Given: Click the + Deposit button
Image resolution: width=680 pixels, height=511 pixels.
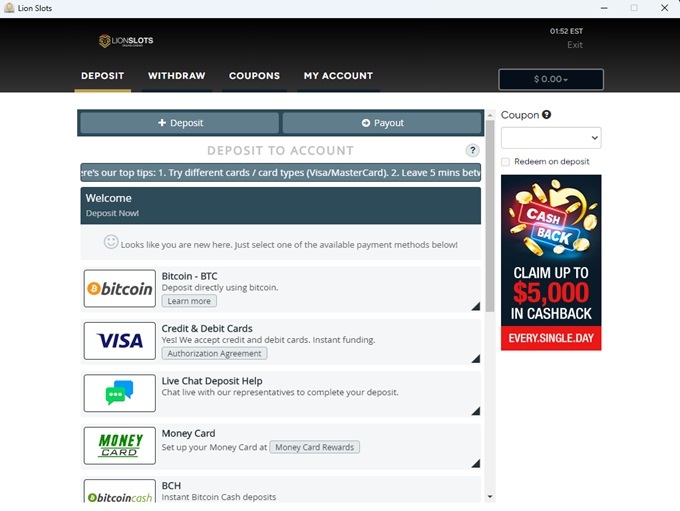Looking at the screenshot, I should click(180, 123).
